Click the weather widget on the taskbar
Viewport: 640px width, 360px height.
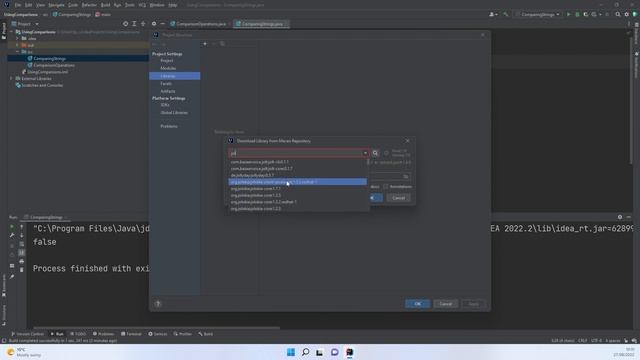click(24, 352)
